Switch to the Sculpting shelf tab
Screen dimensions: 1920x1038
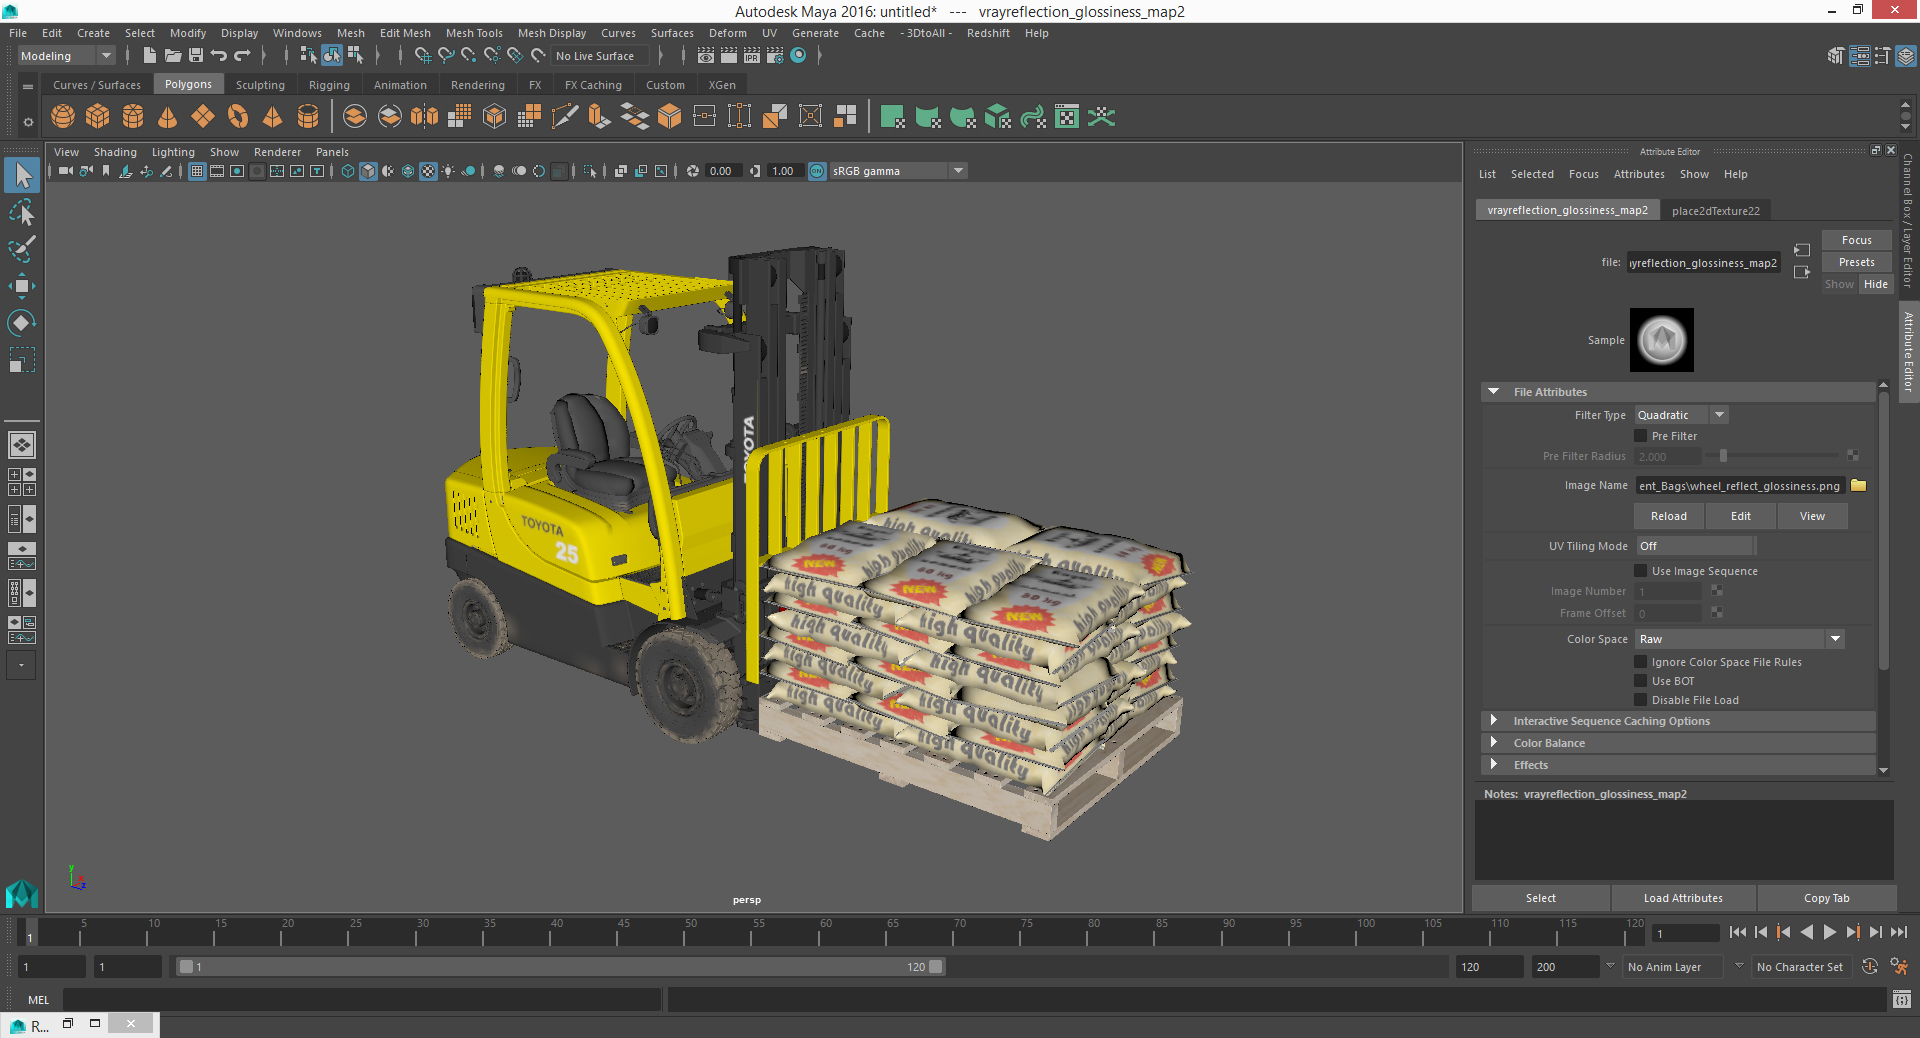point(260,85)
